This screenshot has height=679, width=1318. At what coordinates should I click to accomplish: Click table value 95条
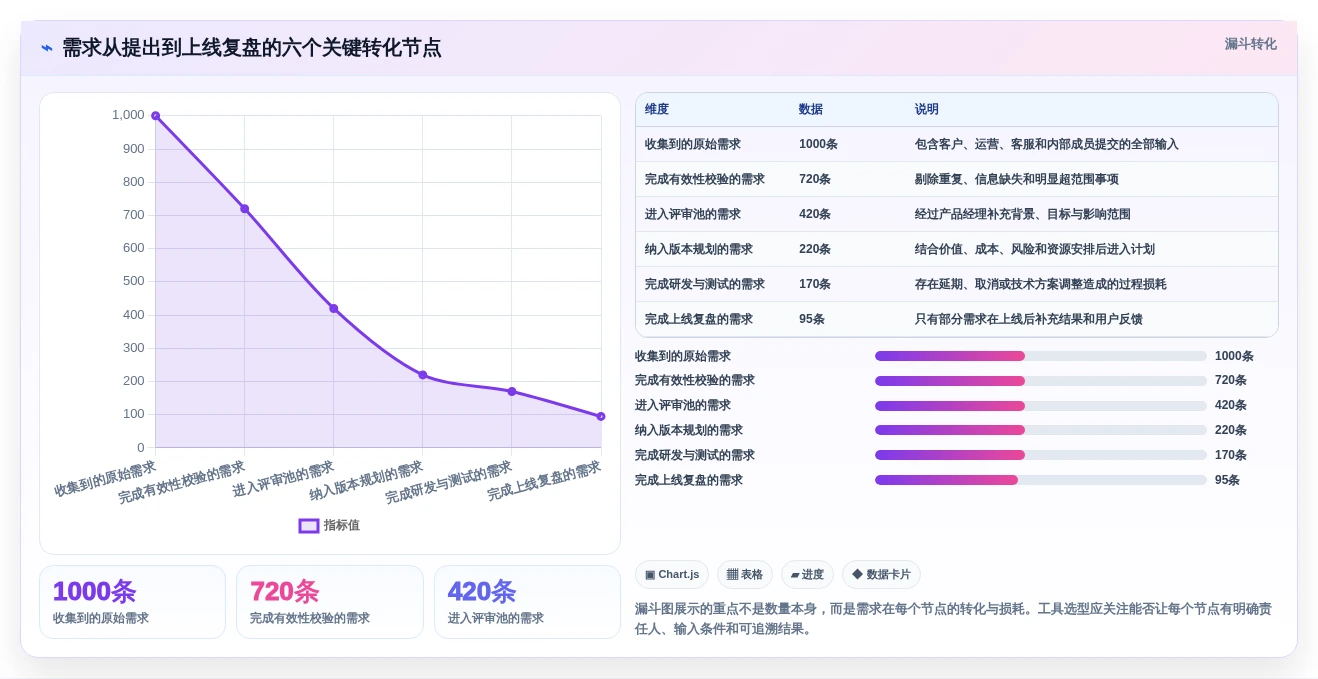[812, 319]
